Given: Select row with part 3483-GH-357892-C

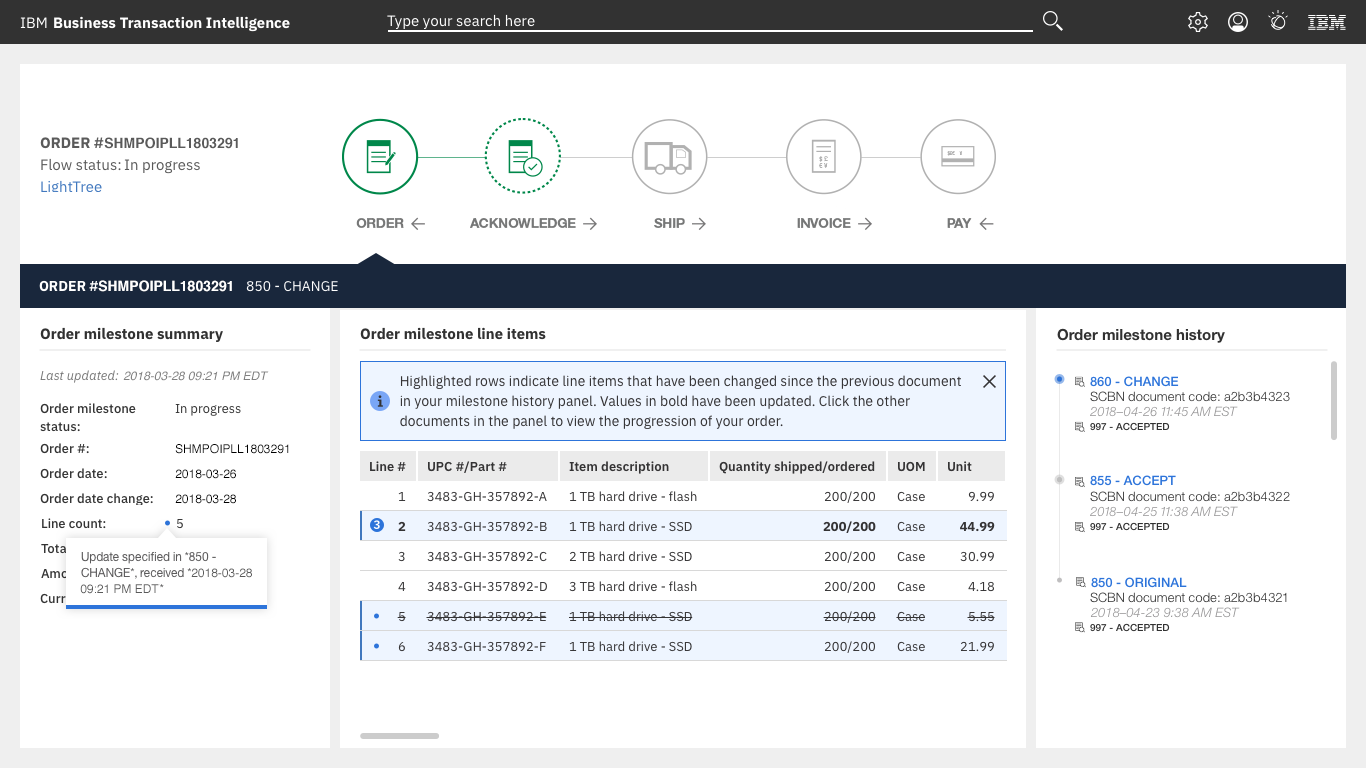Looking at the screenshot, I should 683,556.
